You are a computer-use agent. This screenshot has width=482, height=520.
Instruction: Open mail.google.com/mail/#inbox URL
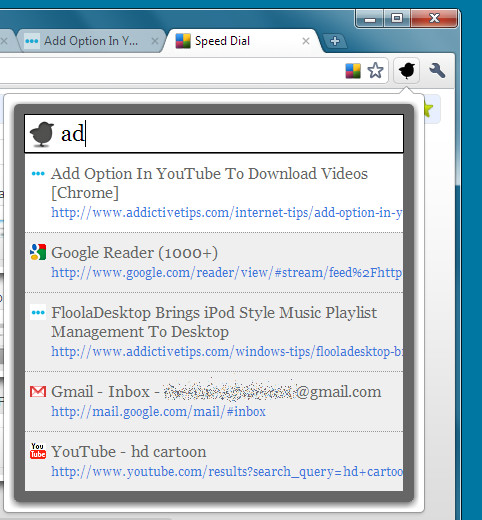(158, 412)
